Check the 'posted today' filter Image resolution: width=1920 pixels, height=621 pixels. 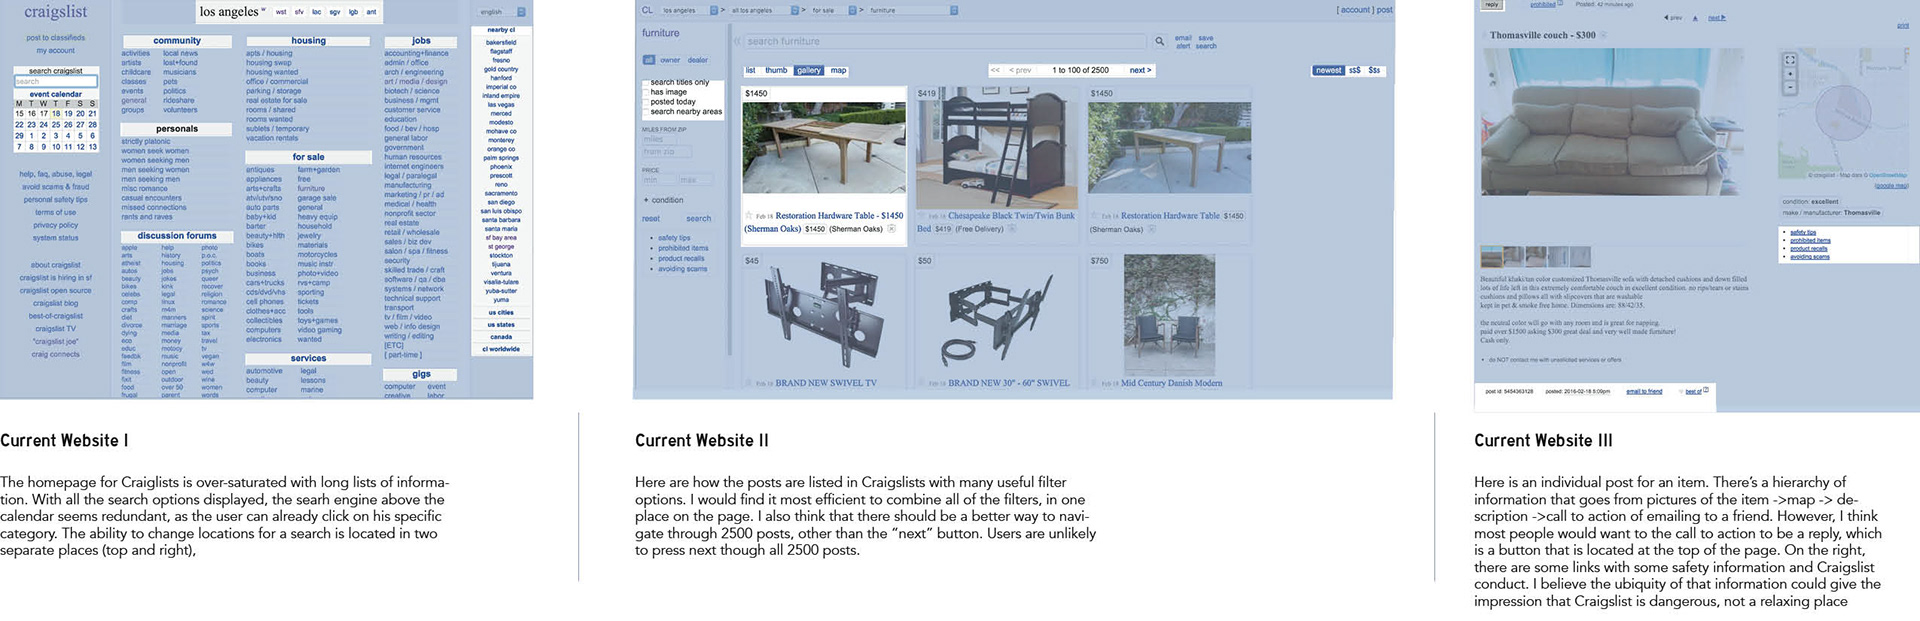[646, 102]
